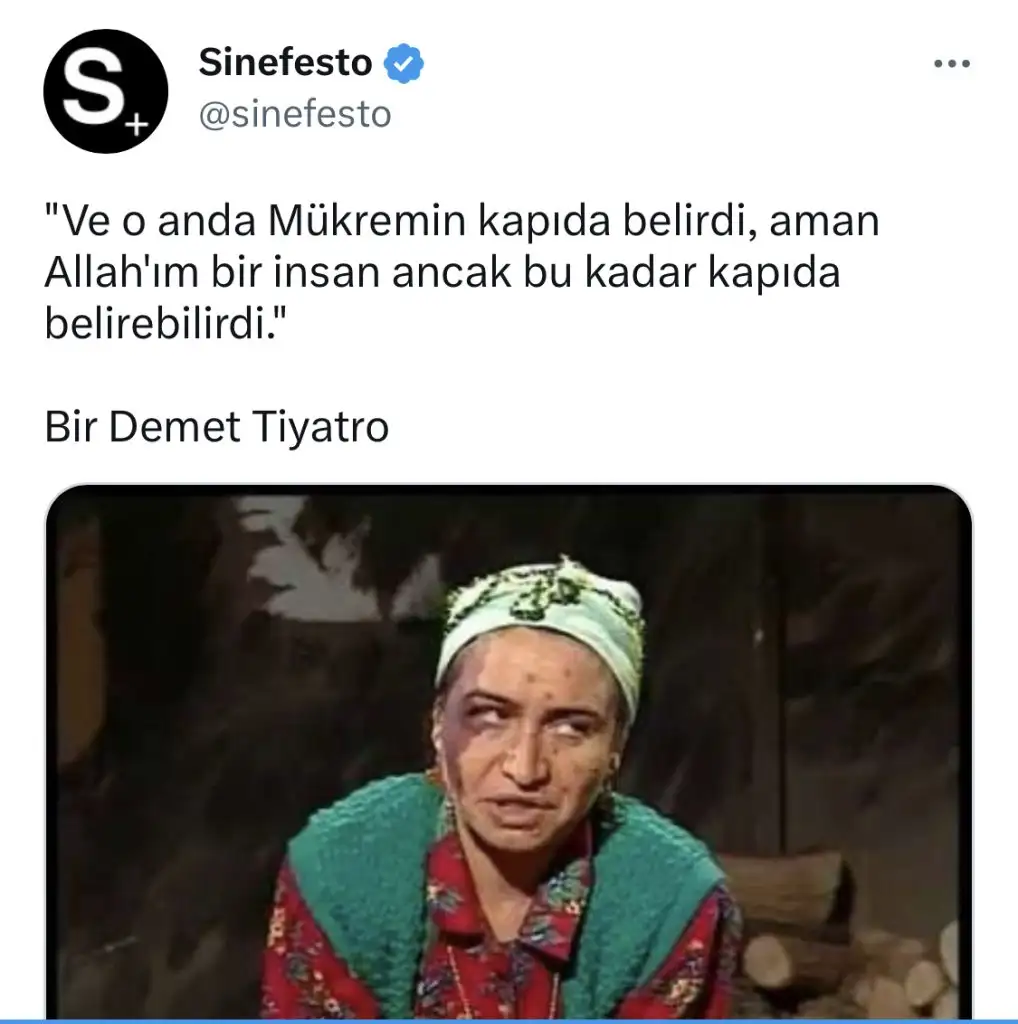Click the "Bir Demet Tiyatro" text line
The height and width of the screenshot is (1024, 1018).
pos(217,427)
